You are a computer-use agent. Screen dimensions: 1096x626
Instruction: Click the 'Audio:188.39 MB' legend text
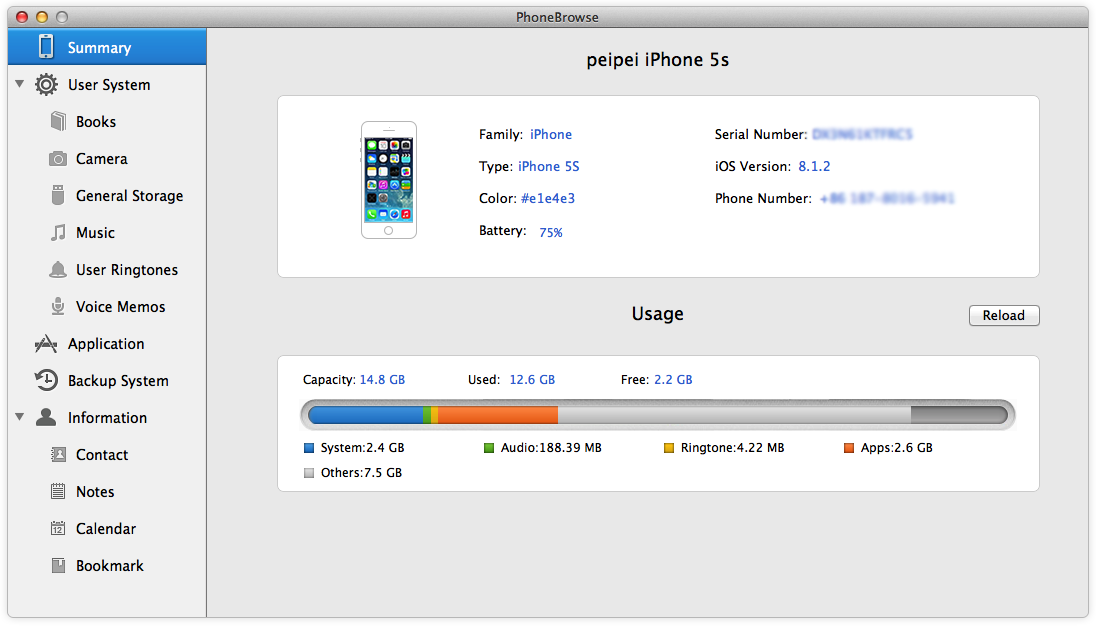click(x=551, y=448)
